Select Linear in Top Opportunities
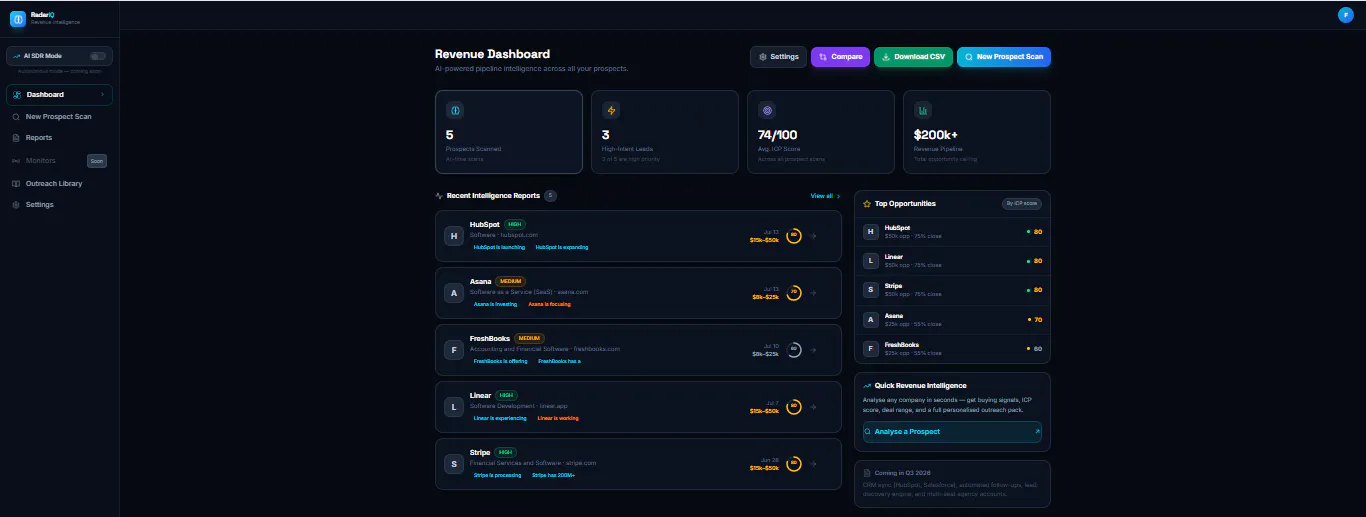This screenshot has width=1366, height=517. (952, 260)
